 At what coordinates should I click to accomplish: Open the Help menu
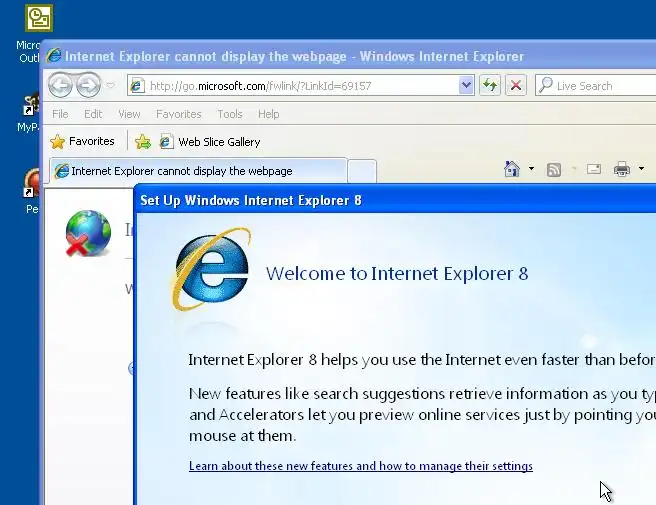269,114
